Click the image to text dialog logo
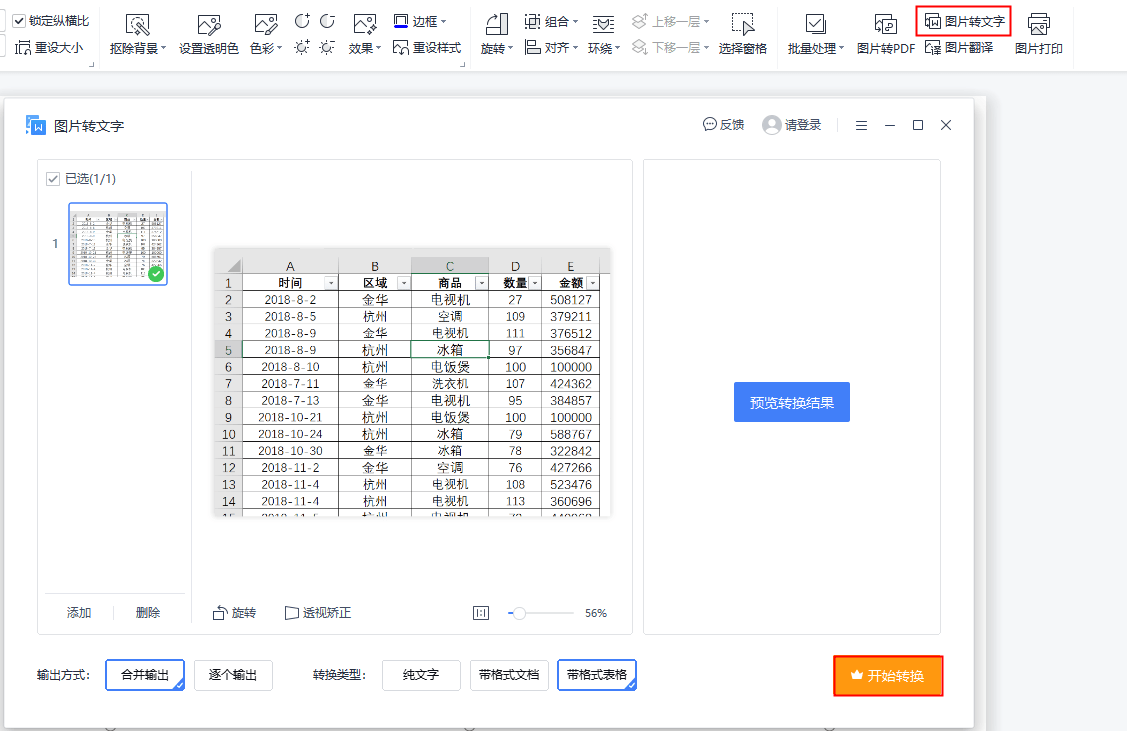This screenshot has width=1127, height=731. click(36, 125)
